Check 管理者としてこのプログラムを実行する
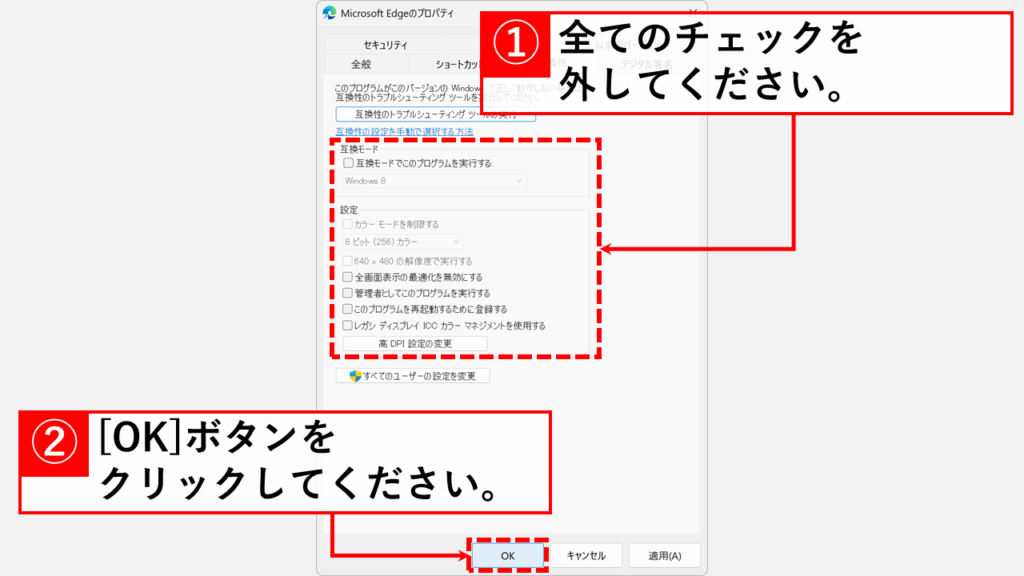The width and height of the screenshot is (1024, 576). click(348, 293)
